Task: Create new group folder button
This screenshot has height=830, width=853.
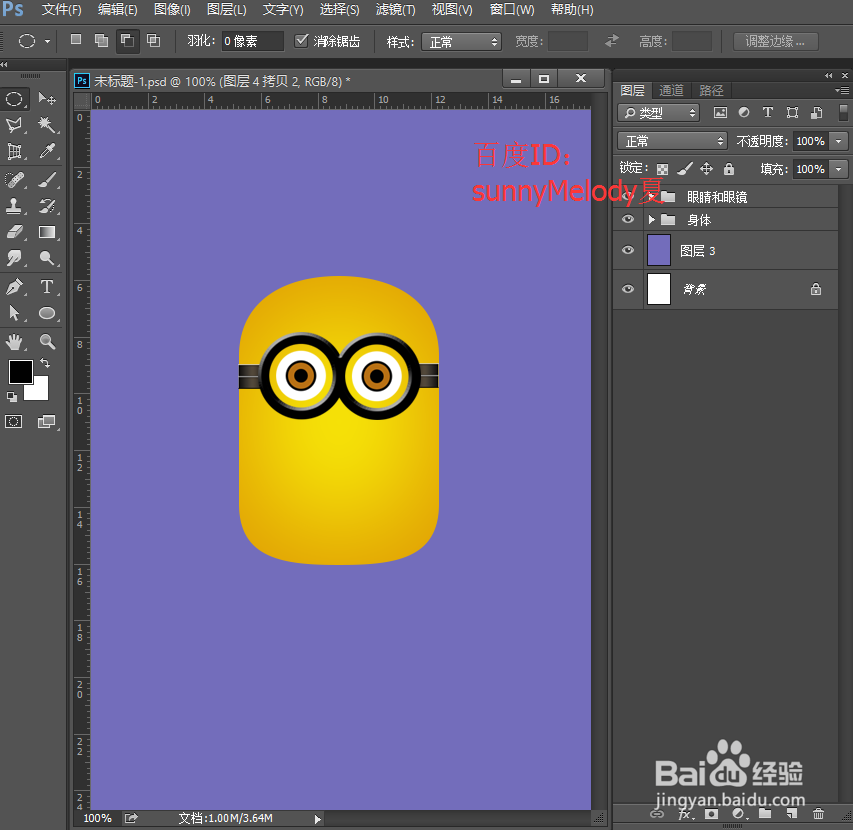Action: click(765, 814)
